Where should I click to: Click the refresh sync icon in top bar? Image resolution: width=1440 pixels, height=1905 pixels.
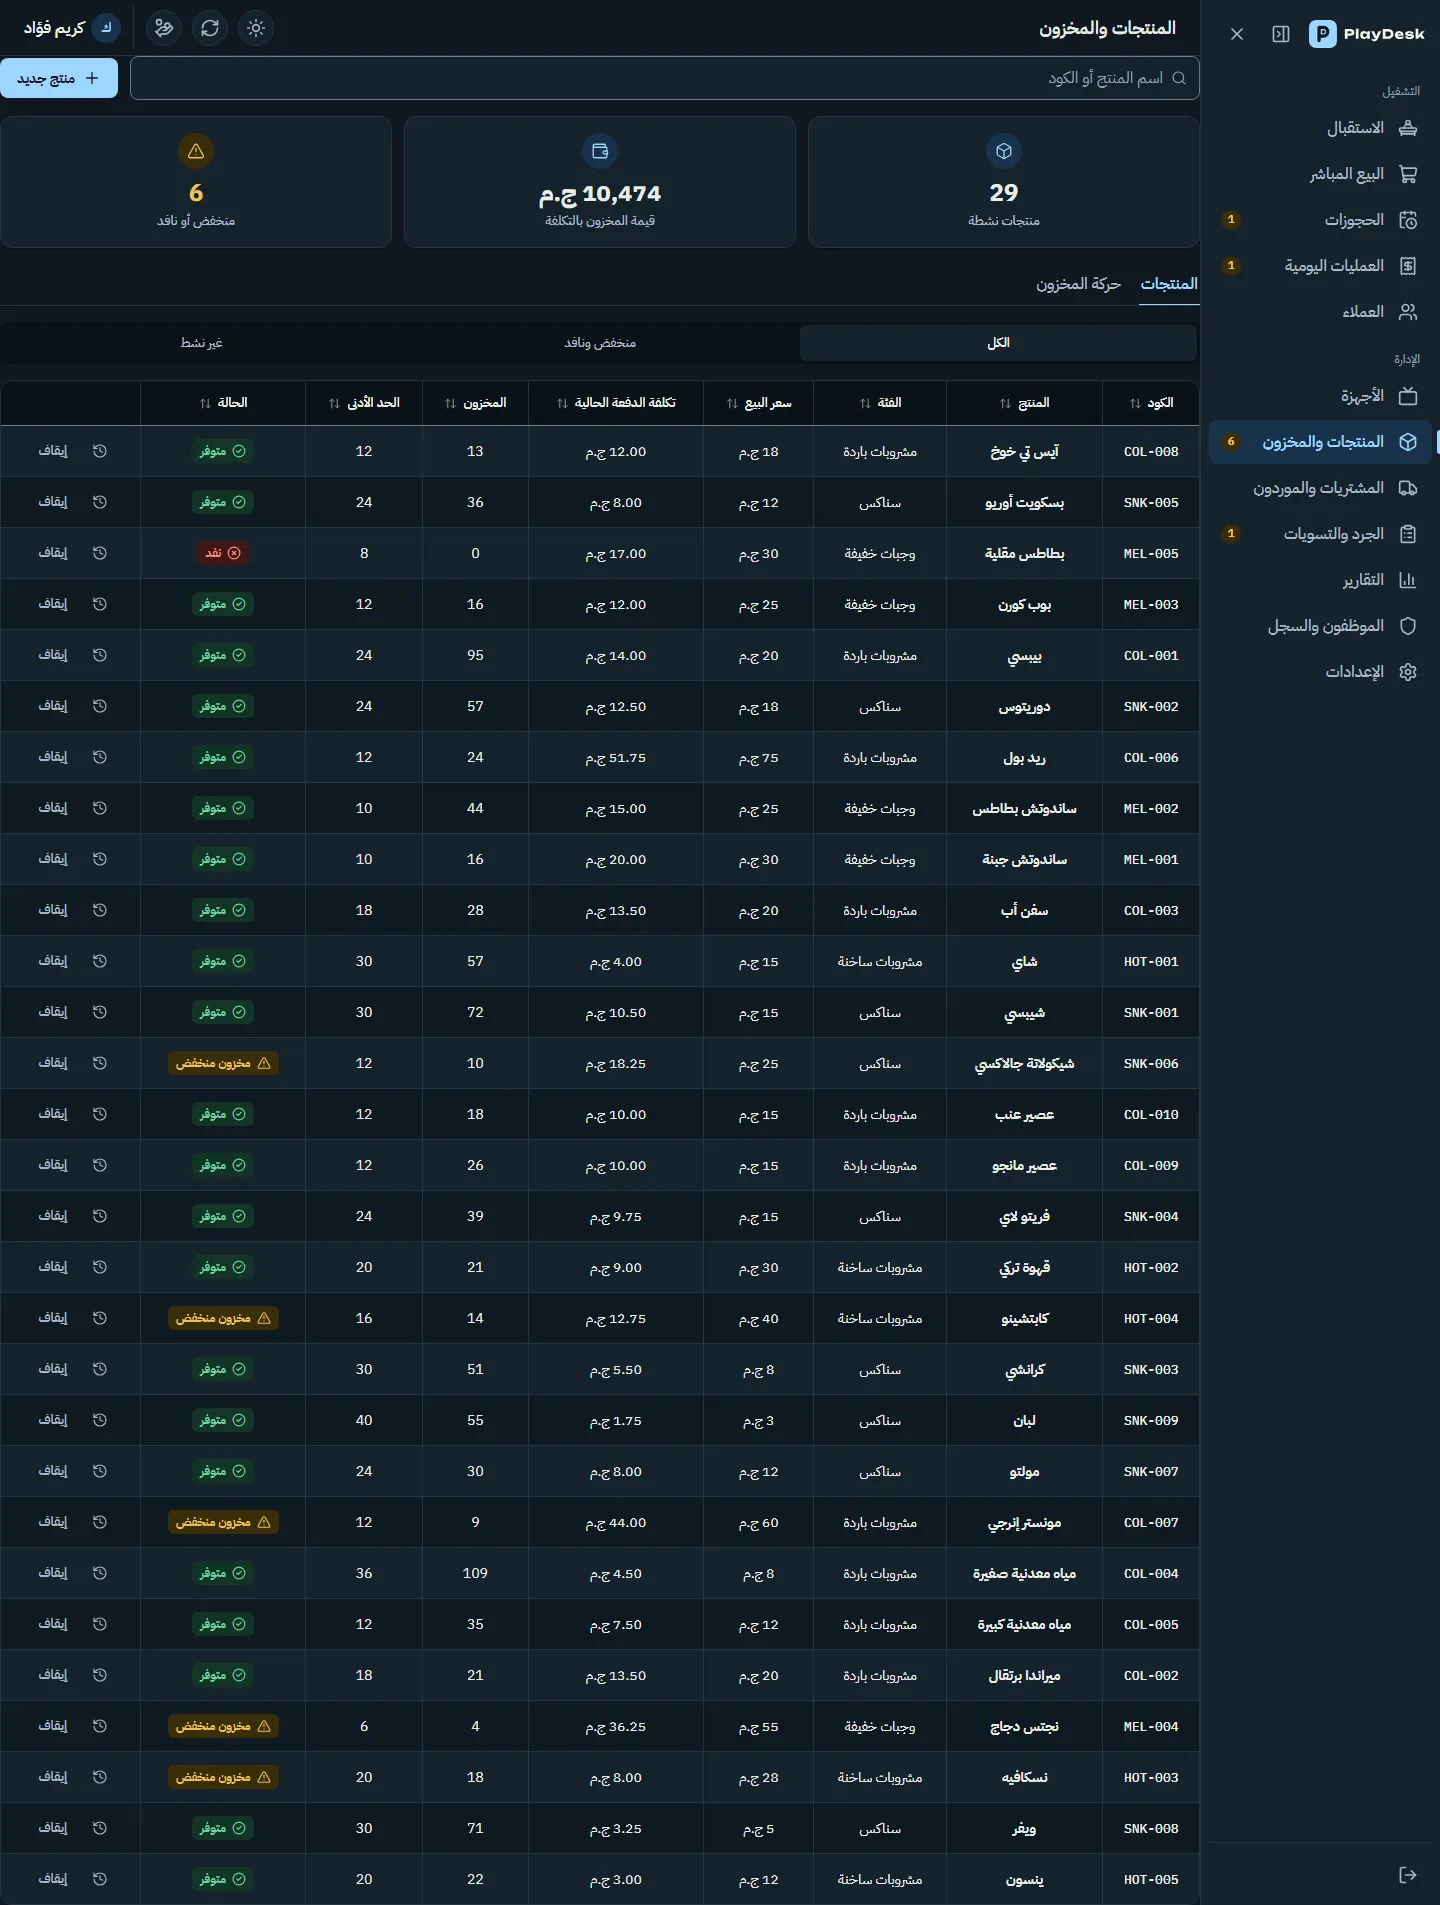point(210,28)
